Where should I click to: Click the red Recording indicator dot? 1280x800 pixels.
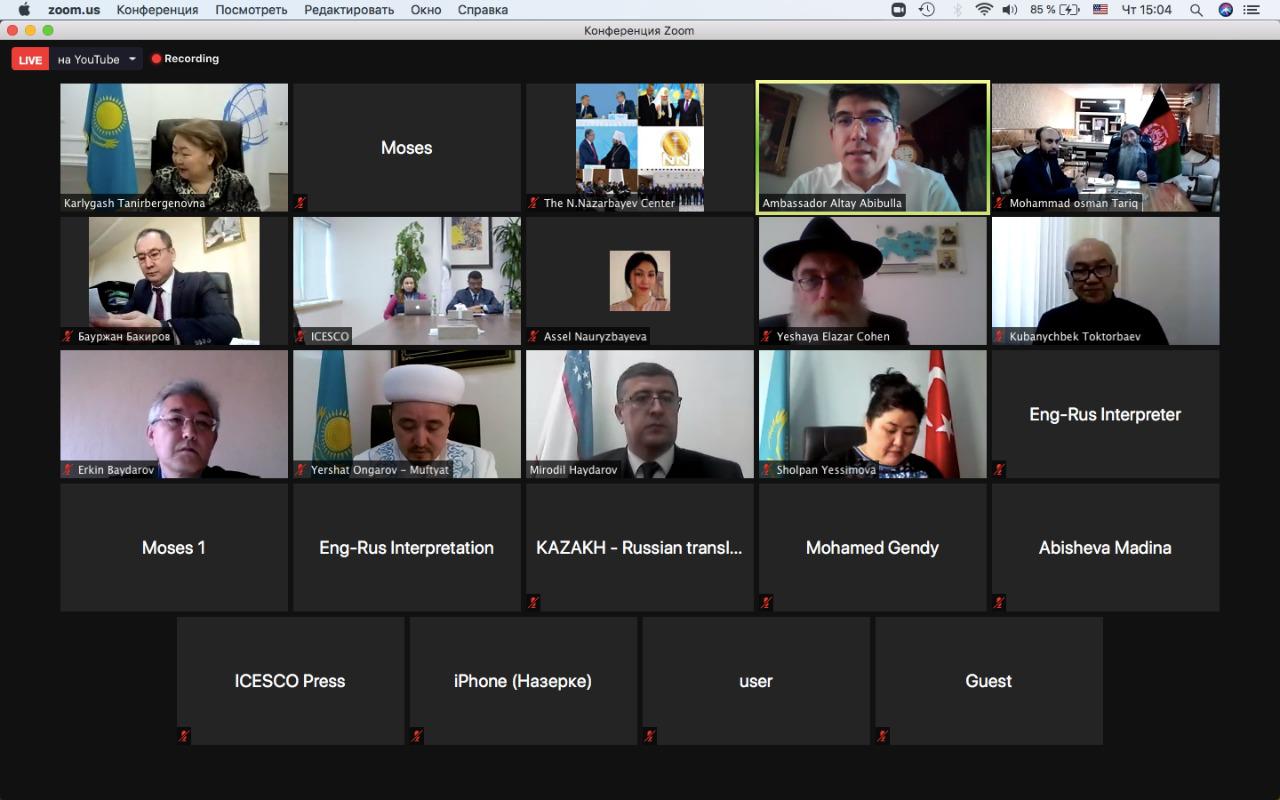point(156,59)
